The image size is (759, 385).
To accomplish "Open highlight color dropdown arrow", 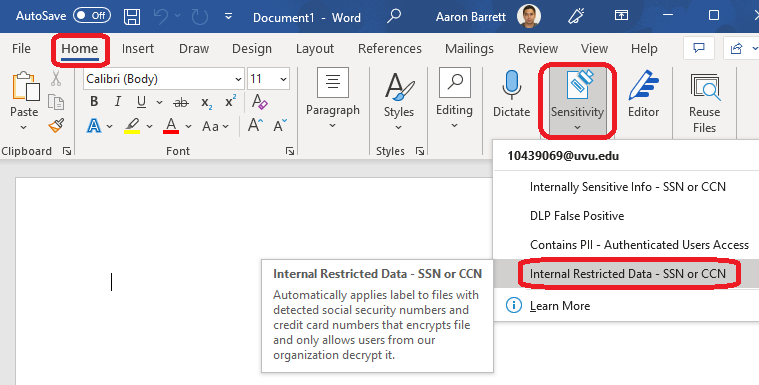I will (150, 127).
